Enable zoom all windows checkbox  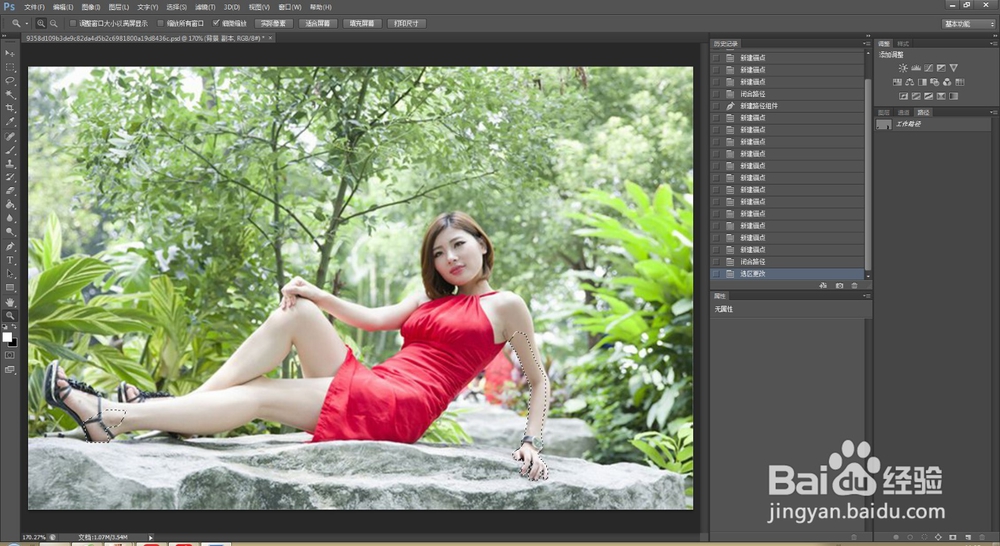point(160,24)
